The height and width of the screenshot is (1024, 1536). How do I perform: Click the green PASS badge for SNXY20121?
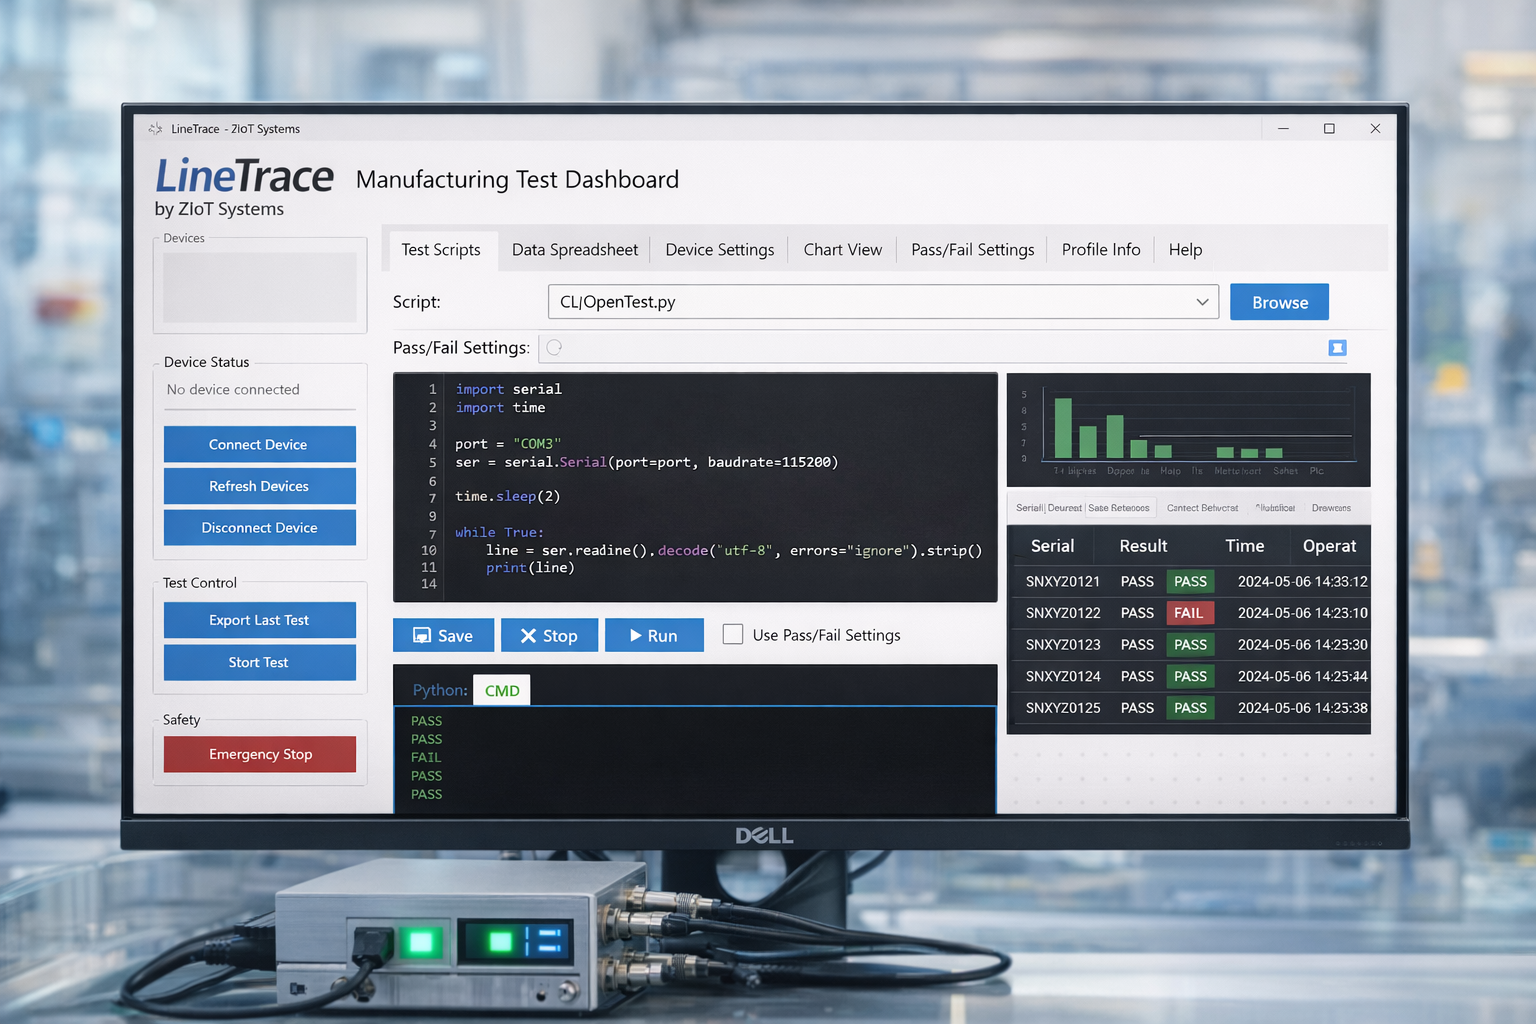[1190, 581]
